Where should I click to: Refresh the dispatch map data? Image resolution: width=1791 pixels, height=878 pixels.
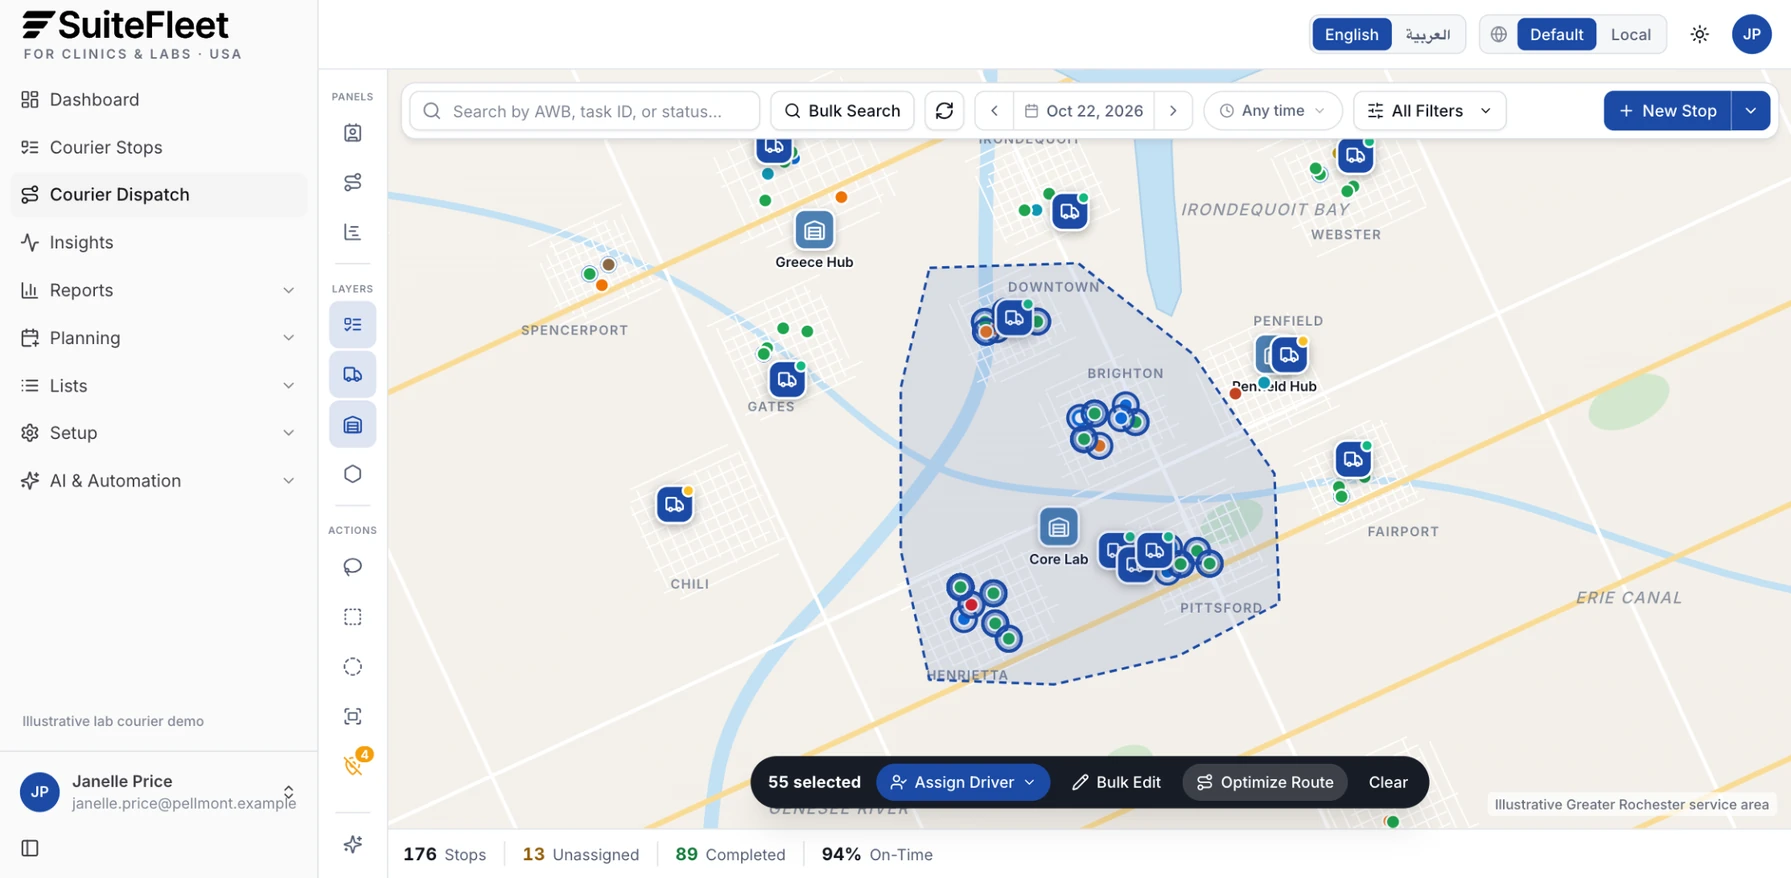tap(944, 111)
